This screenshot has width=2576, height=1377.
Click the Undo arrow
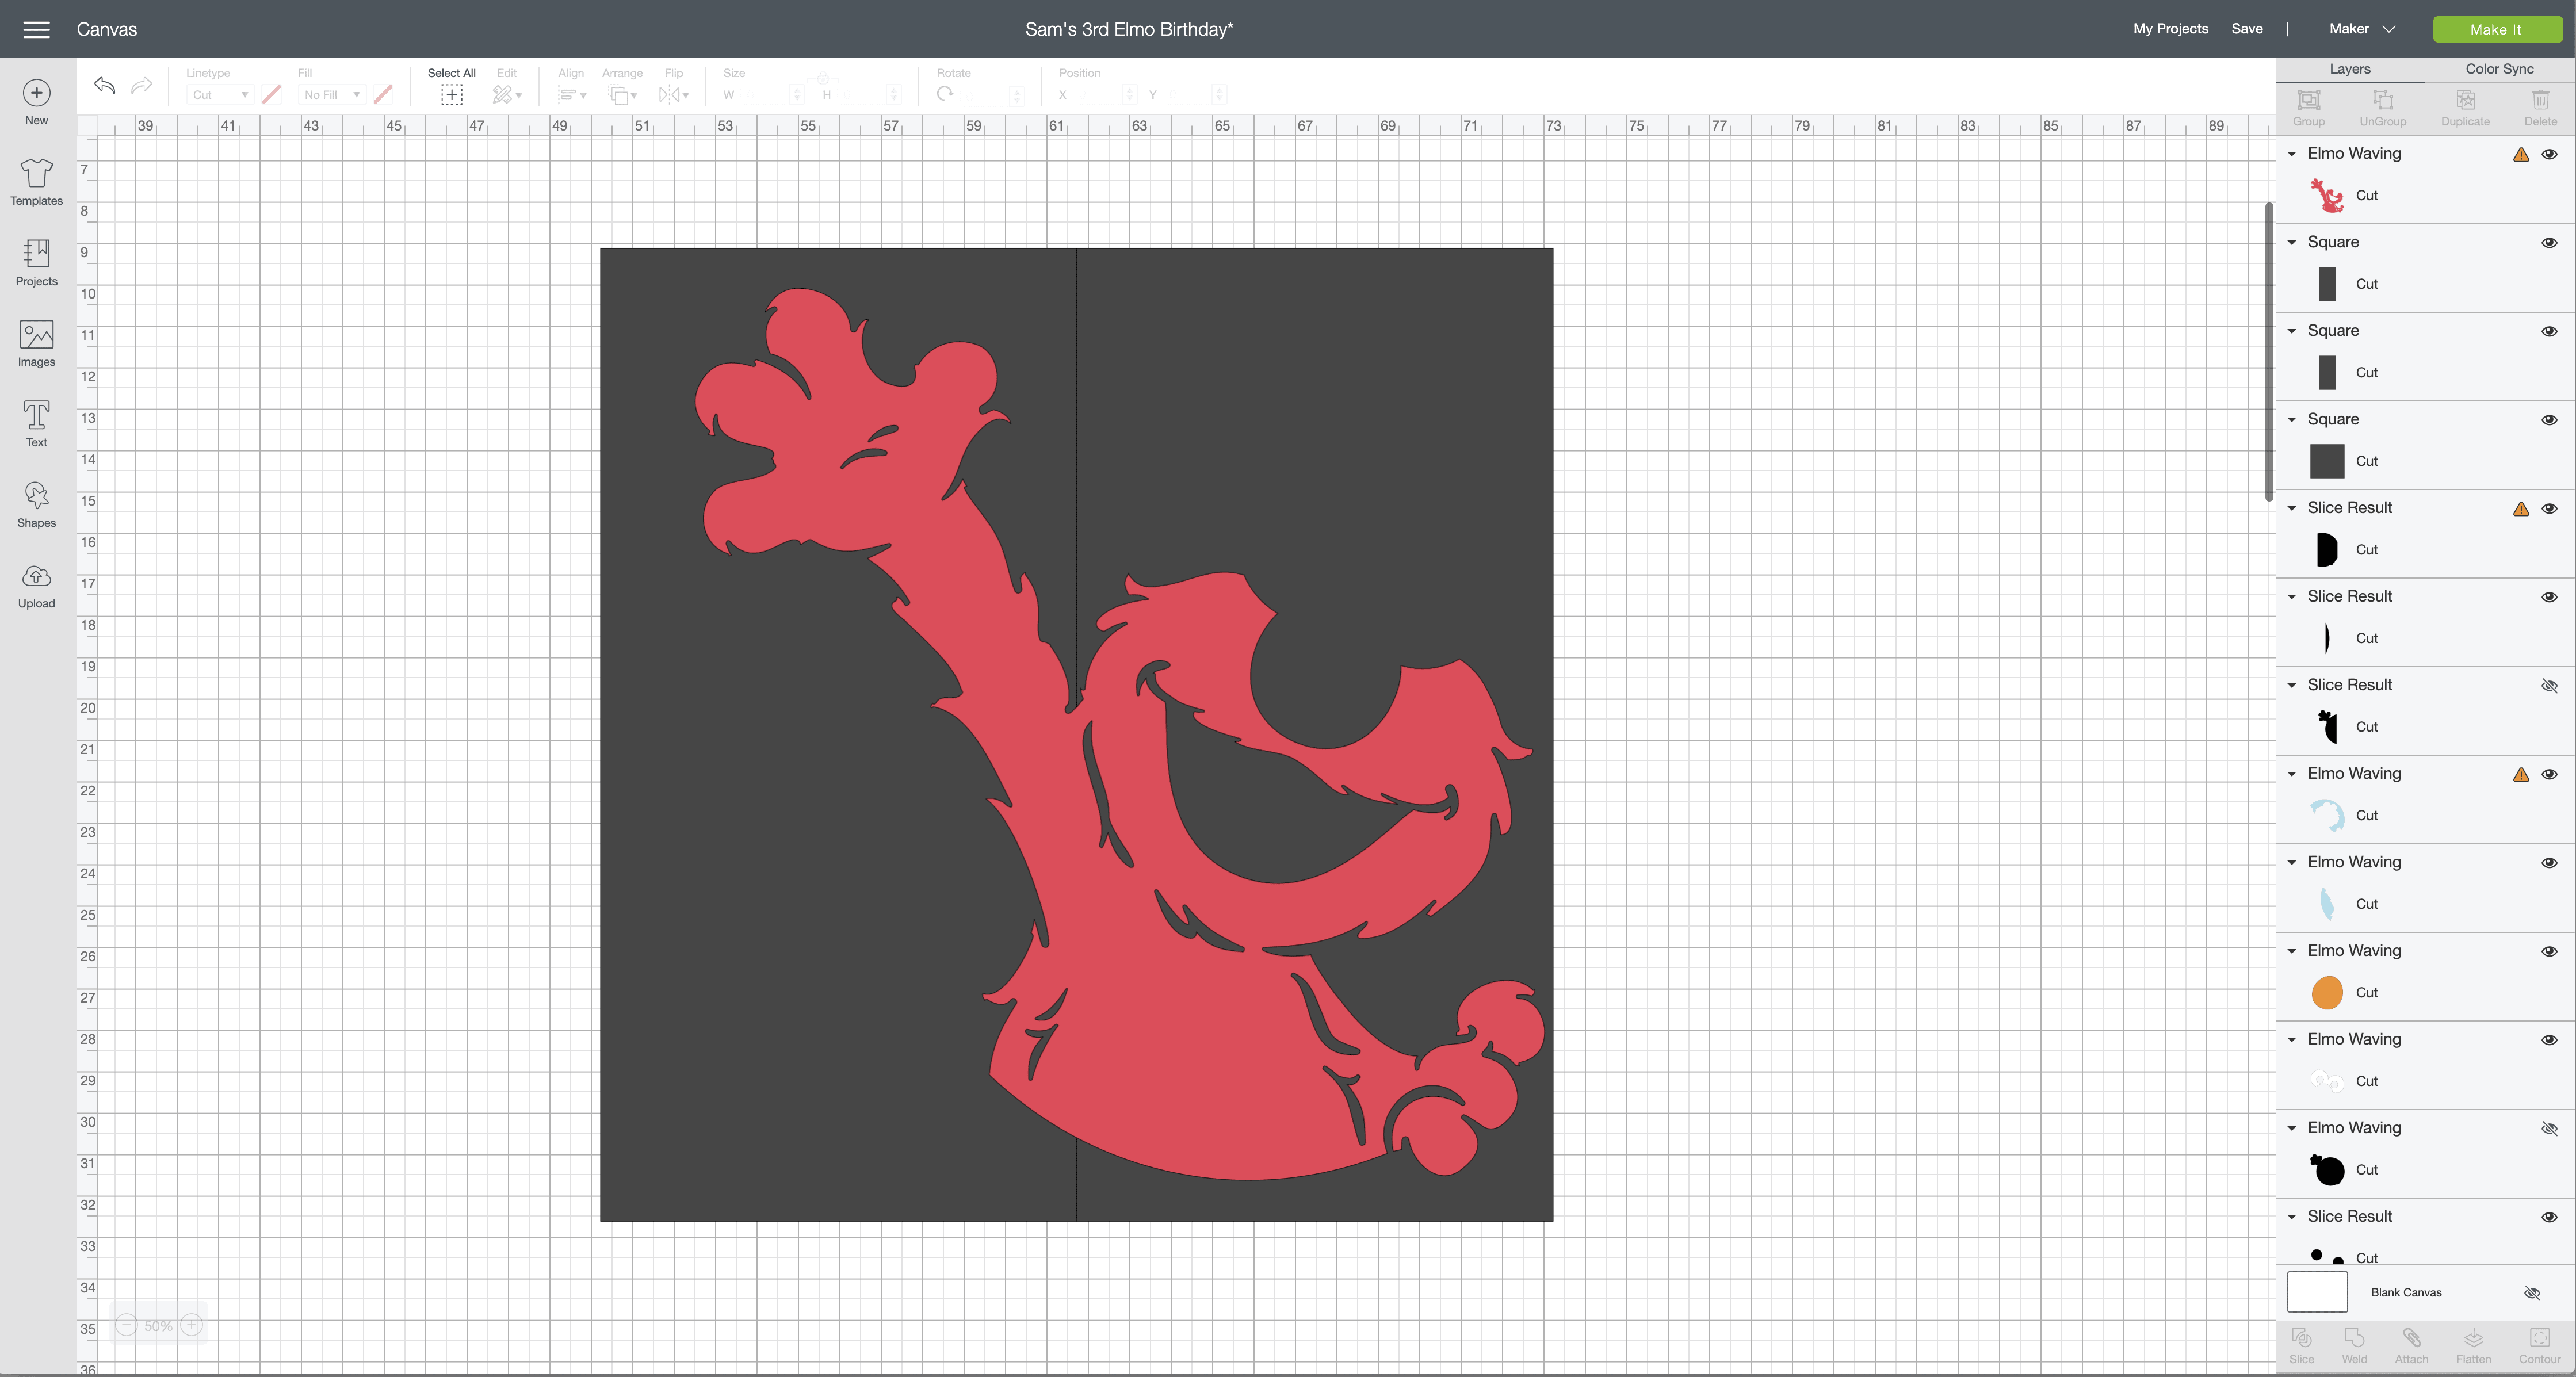pyautogui.click(x=104, y=86)
